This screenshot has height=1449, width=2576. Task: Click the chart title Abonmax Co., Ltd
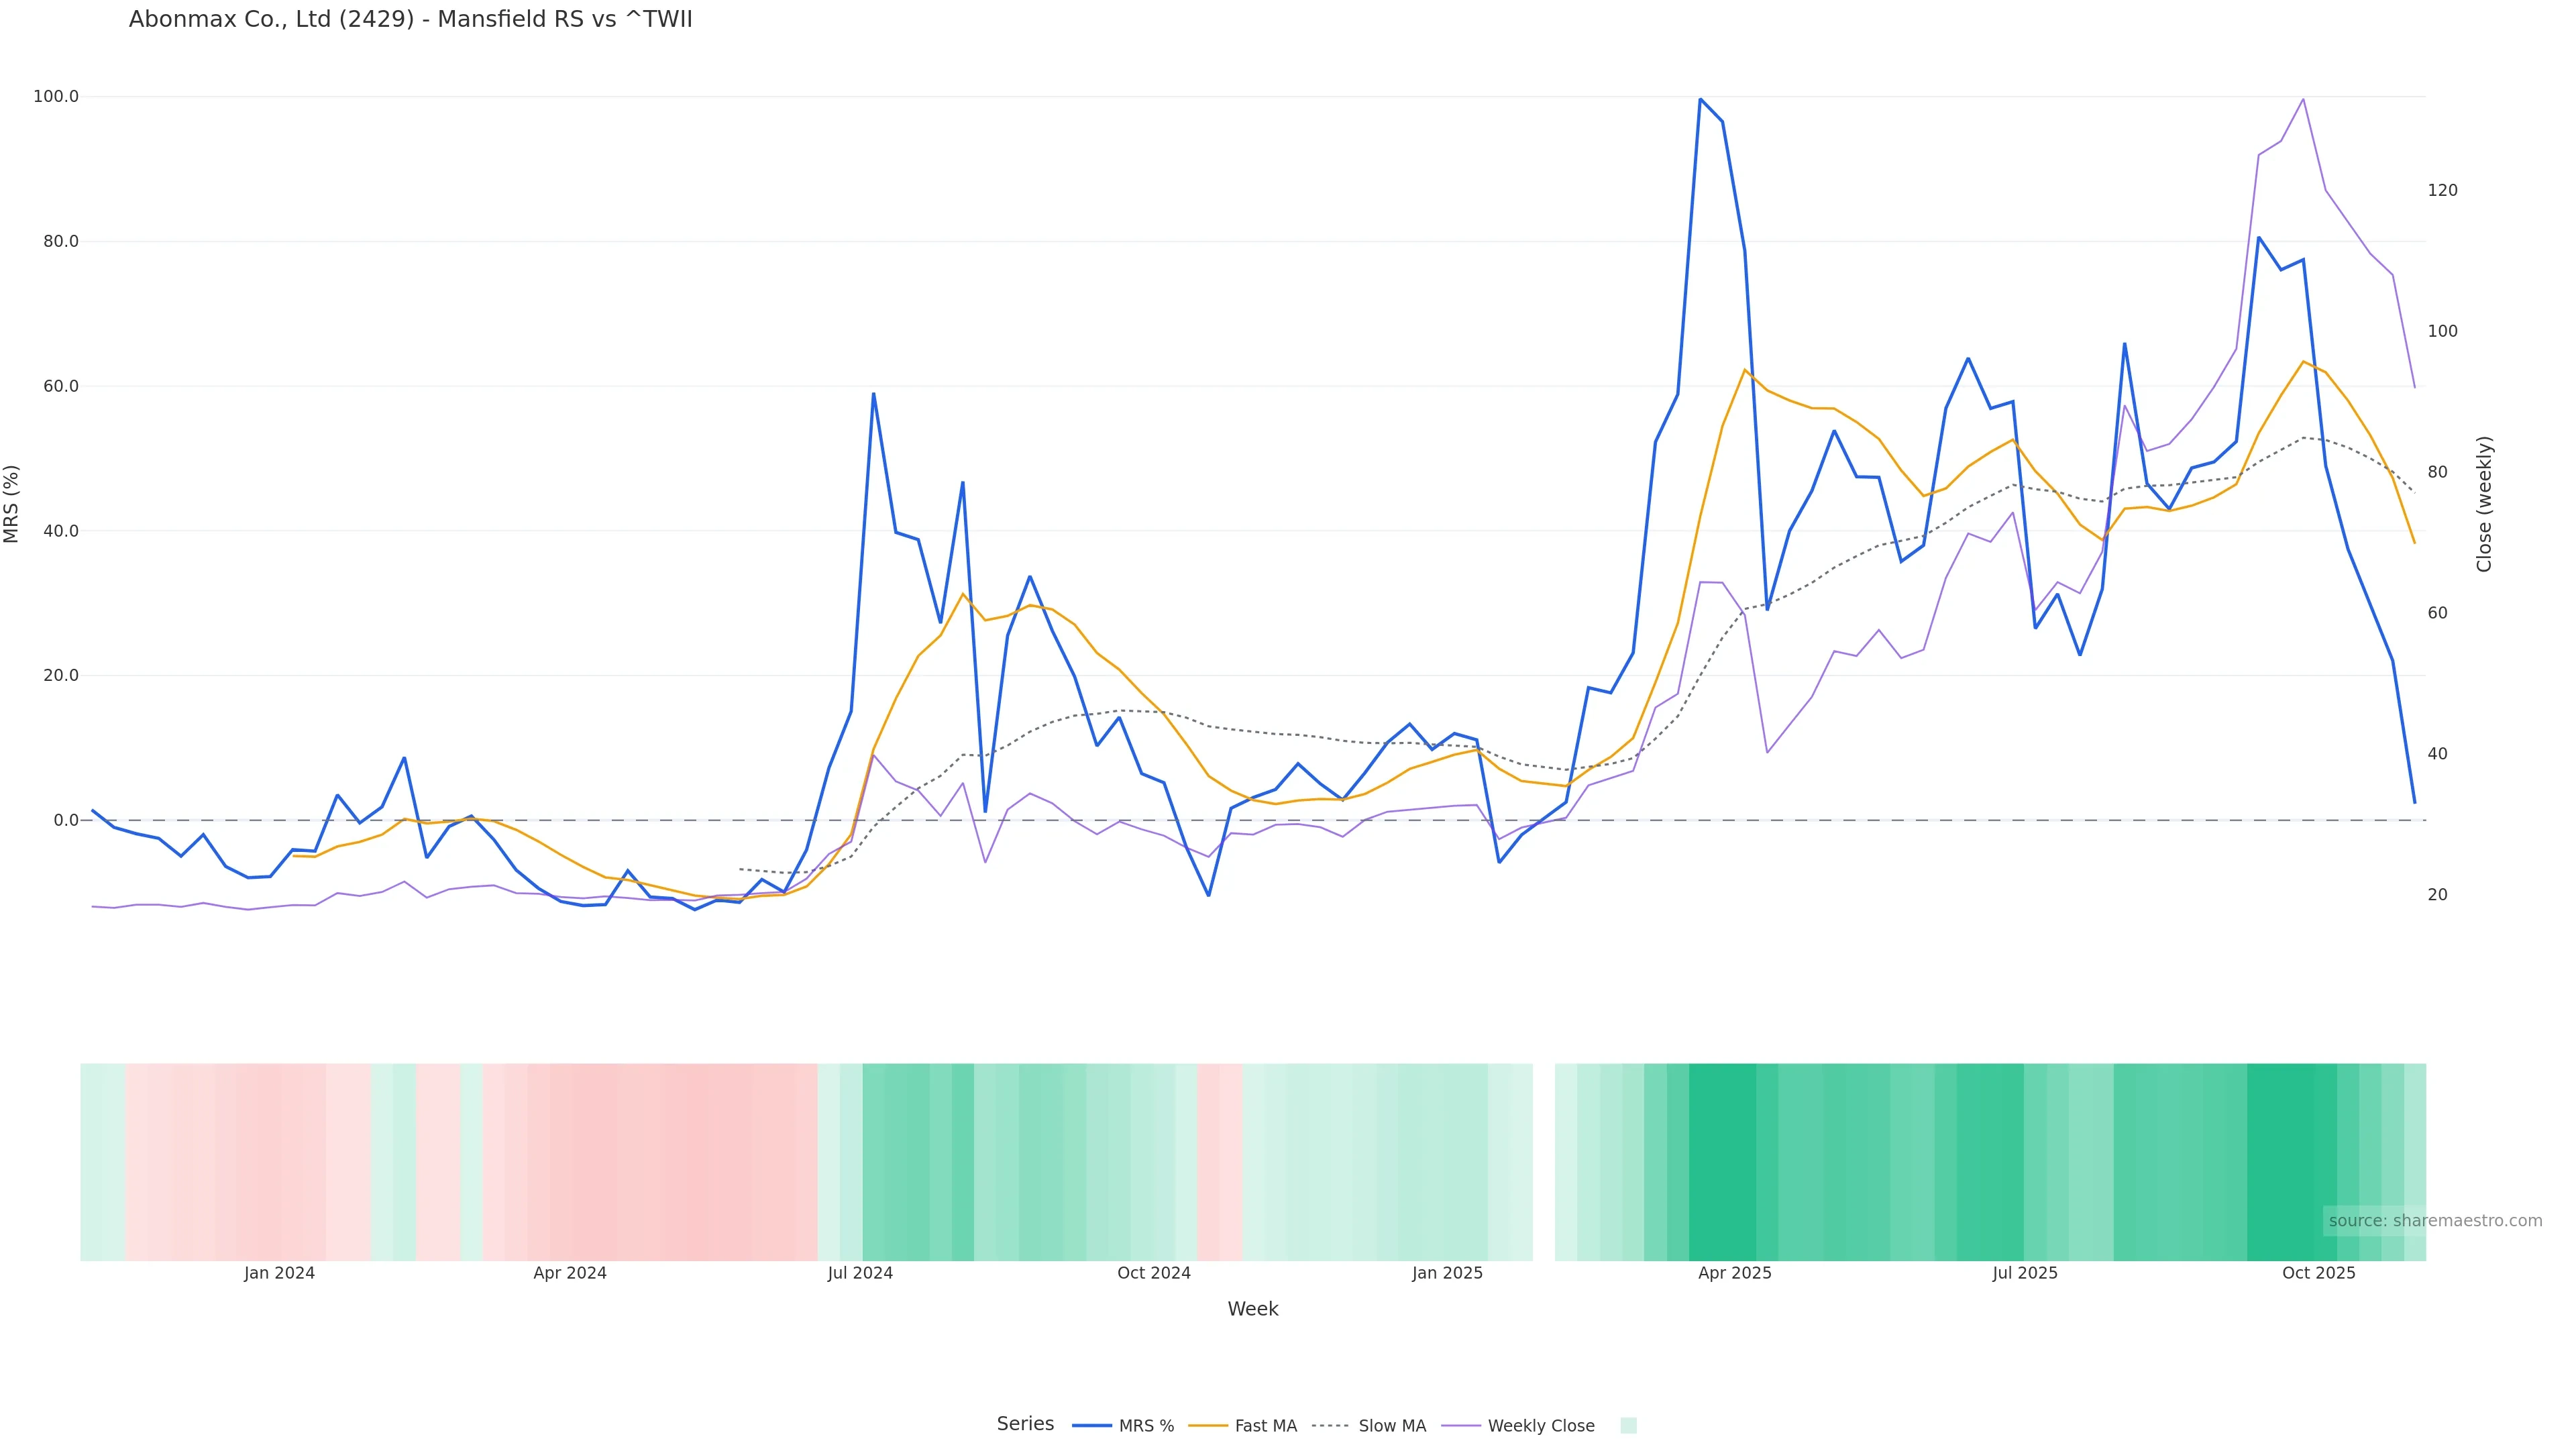pyautogui.click(x=410, y=19)
